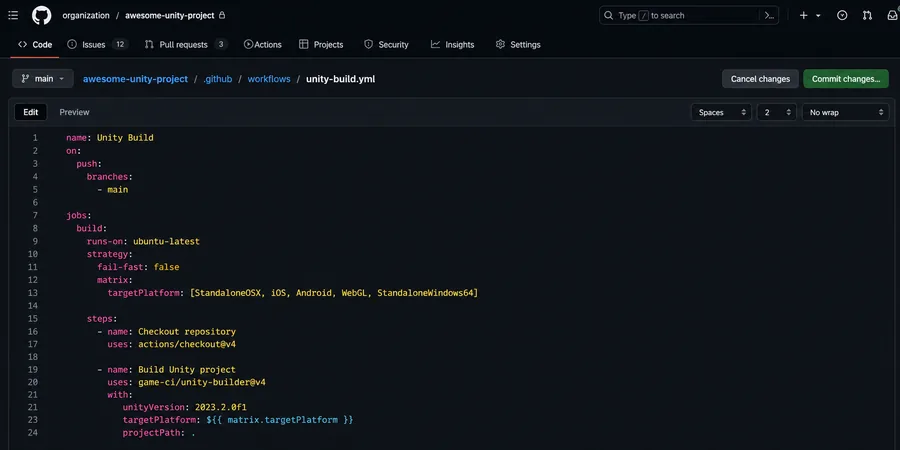Open the Insights tab
This screenshot has width=900, height=450.
tap(452, 44)
